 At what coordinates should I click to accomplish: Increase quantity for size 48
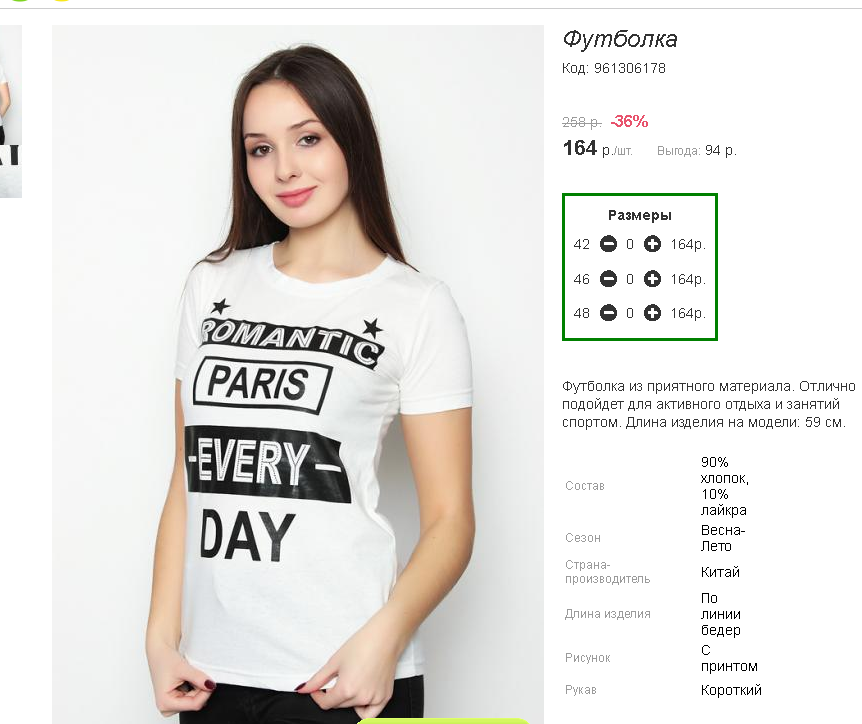click(x=653, y=313)
